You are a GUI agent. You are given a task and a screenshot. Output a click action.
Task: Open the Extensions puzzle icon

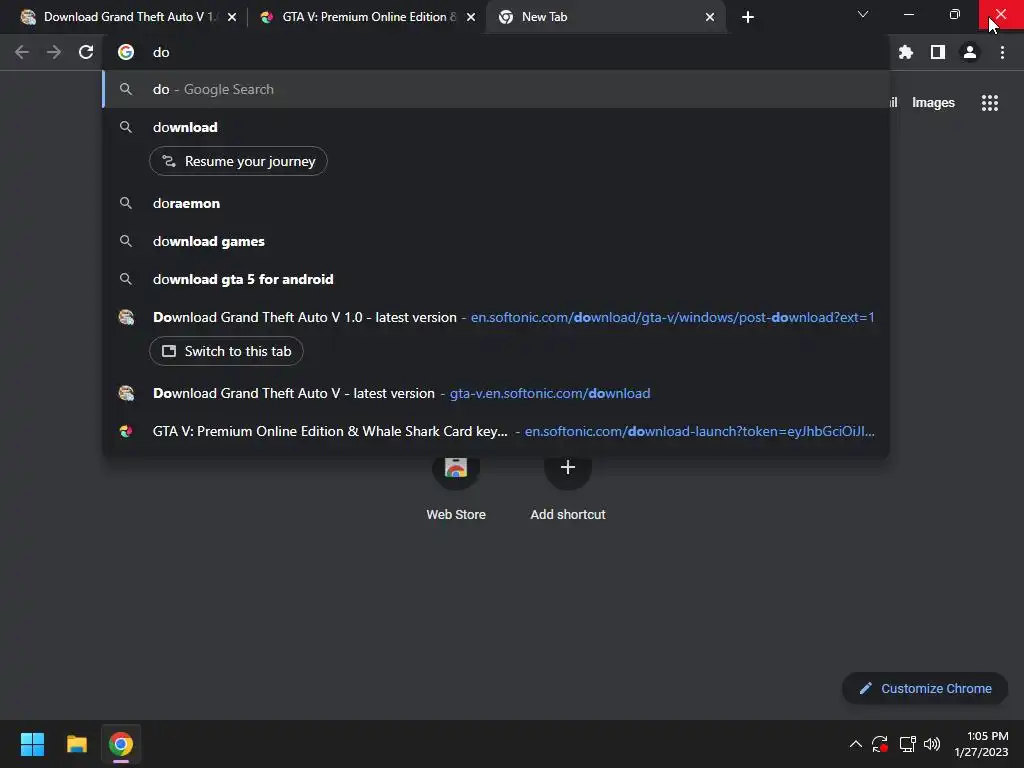[906, 52]
